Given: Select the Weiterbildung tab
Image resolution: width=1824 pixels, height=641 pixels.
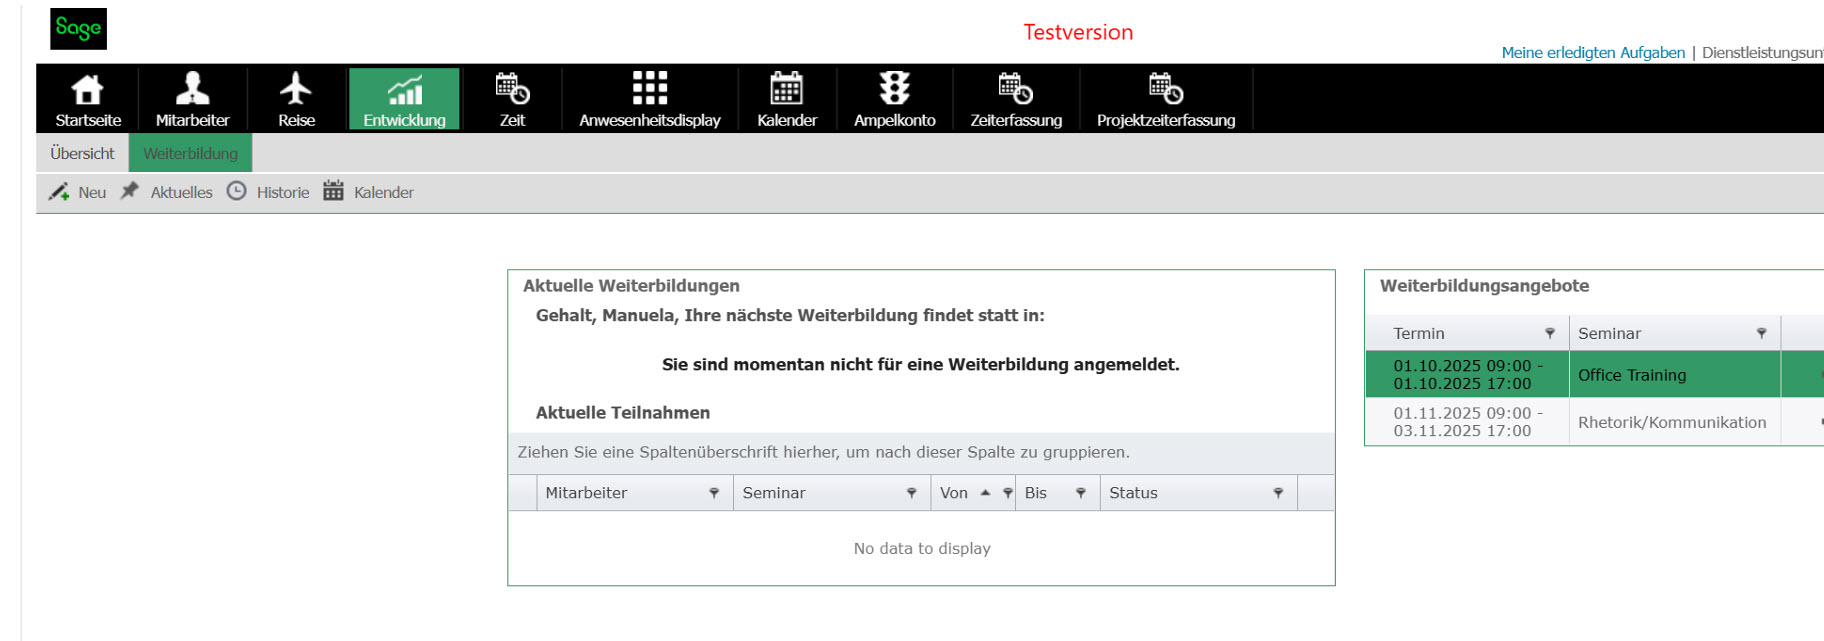Looking at the screenshot, I should coord(190,153).
